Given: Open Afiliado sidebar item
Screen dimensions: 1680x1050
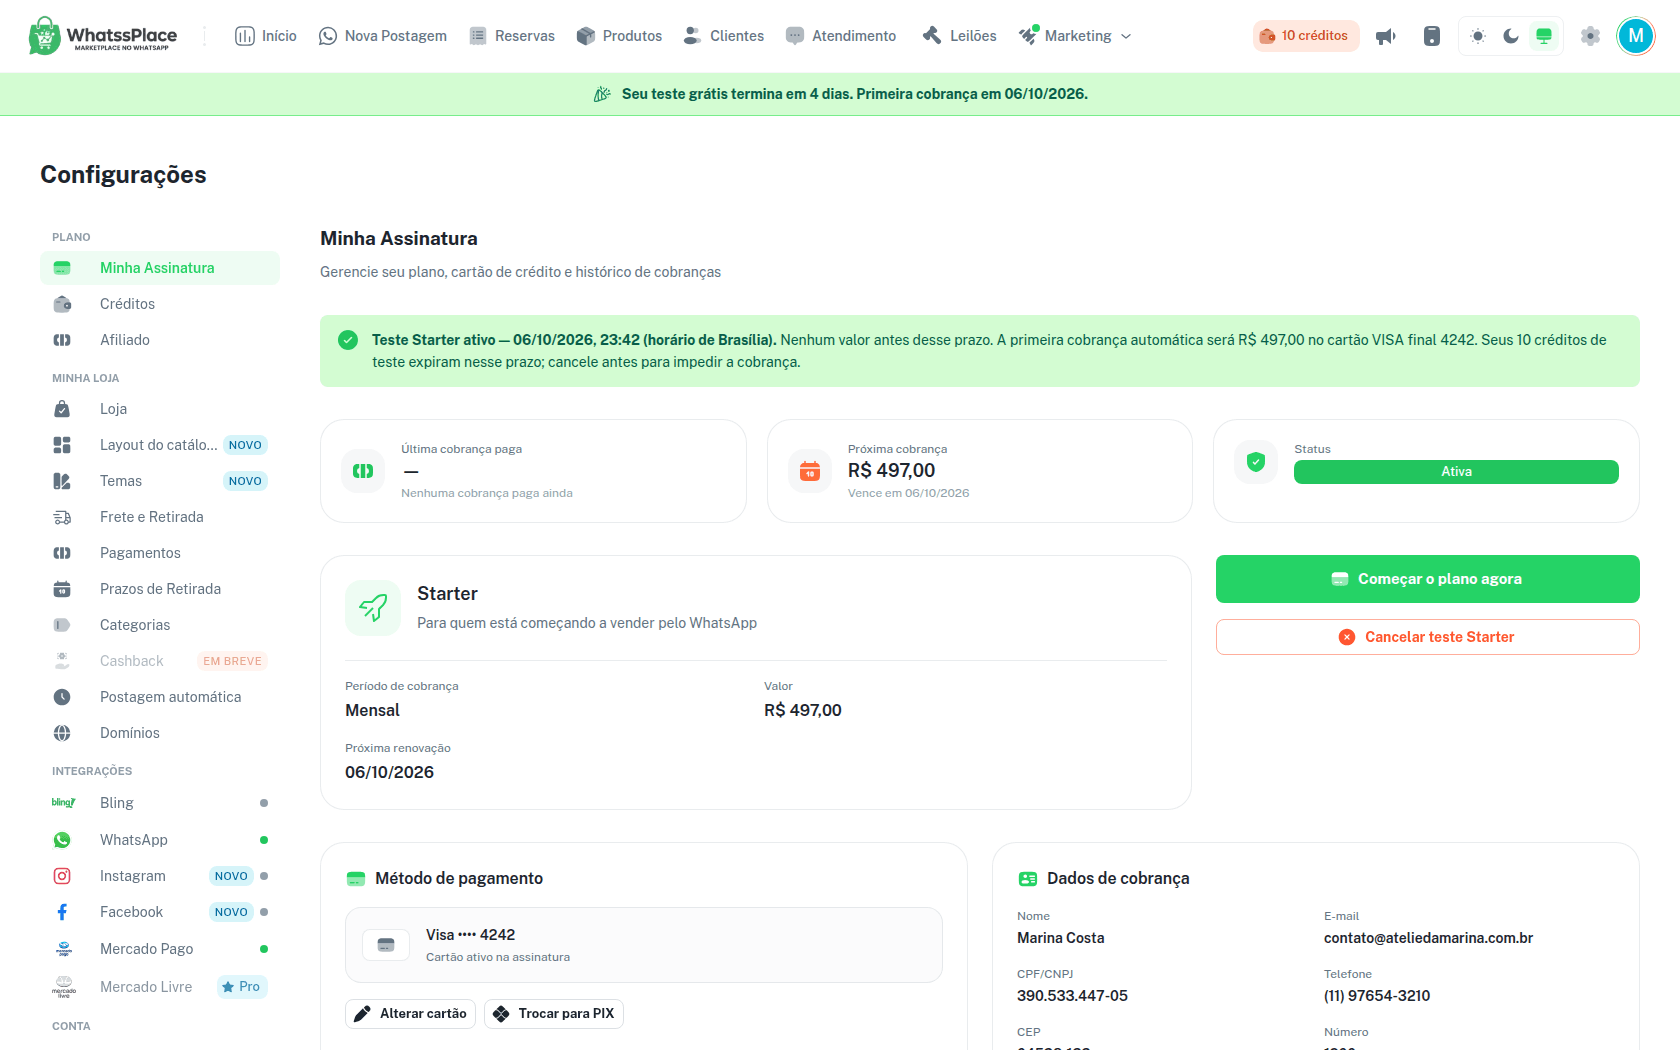Looking at the screenshot, I should click(160, 340).
